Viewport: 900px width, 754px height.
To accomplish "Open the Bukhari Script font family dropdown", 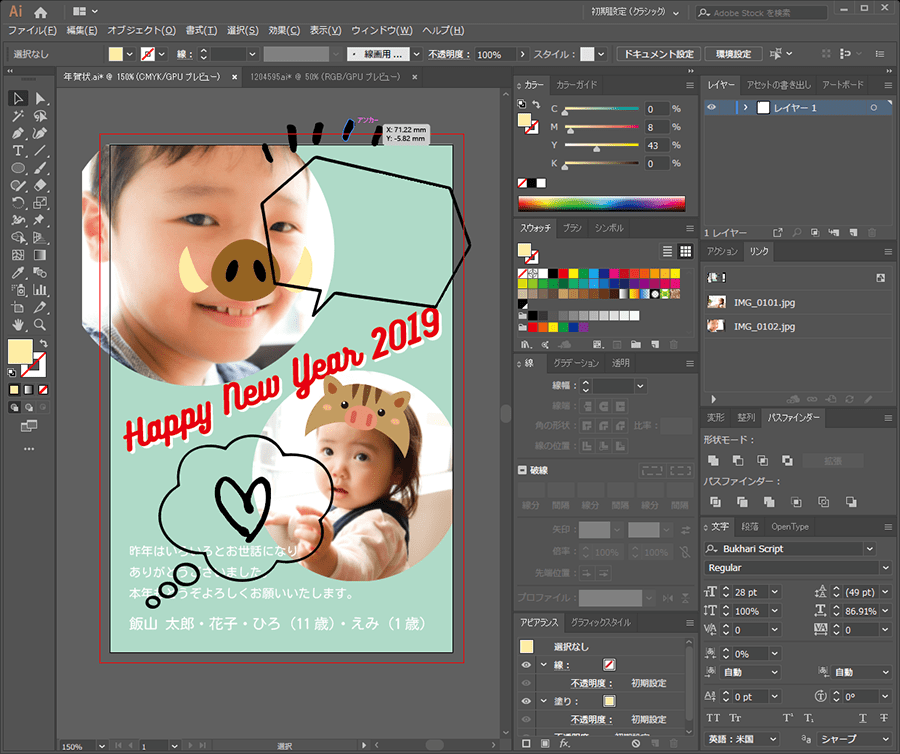I will (x=869, y=549).
